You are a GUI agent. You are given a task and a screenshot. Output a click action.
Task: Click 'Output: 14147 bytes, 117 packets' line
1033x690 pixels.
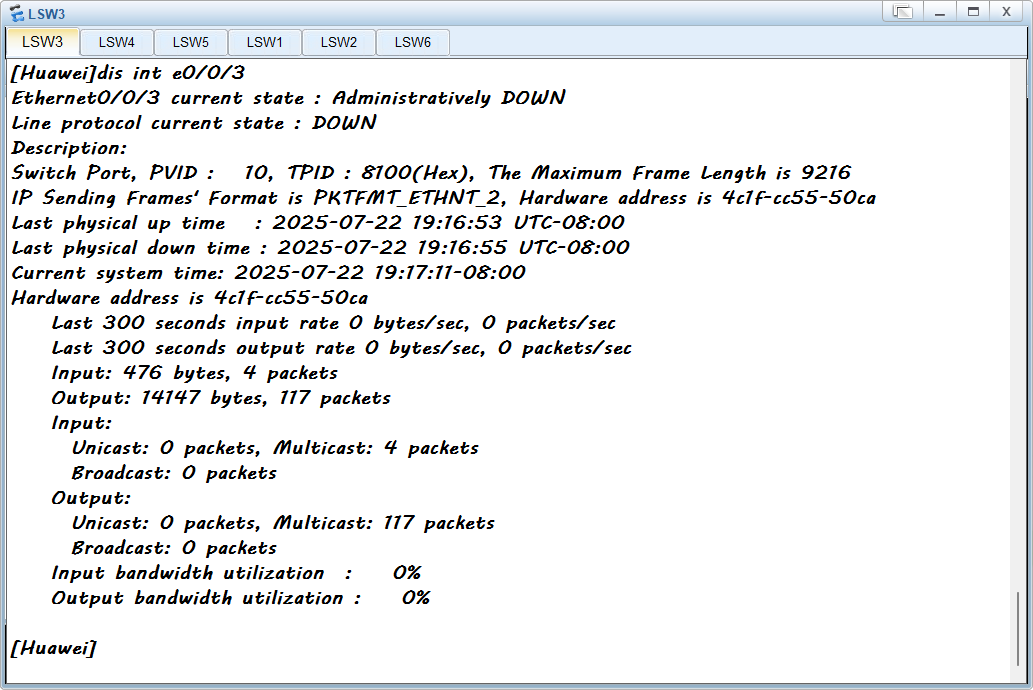tap(221, 398)
